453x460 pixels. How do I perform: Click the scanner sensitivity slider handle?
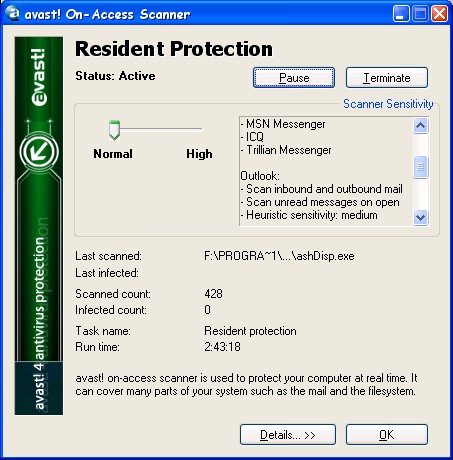pos(114,130)
